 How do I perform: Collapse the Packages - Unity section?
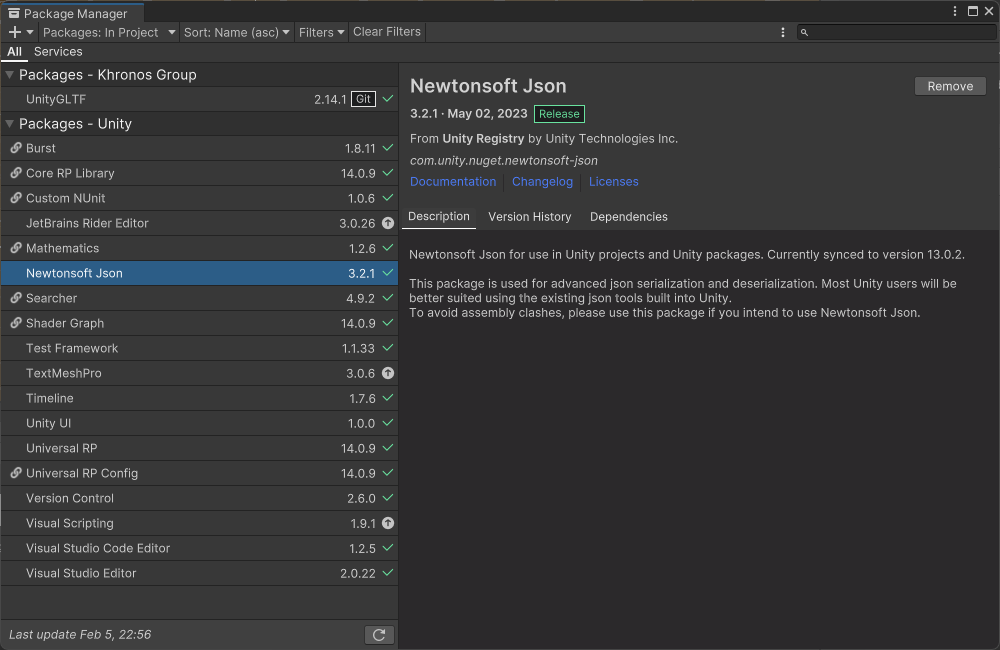coord(10,124)
